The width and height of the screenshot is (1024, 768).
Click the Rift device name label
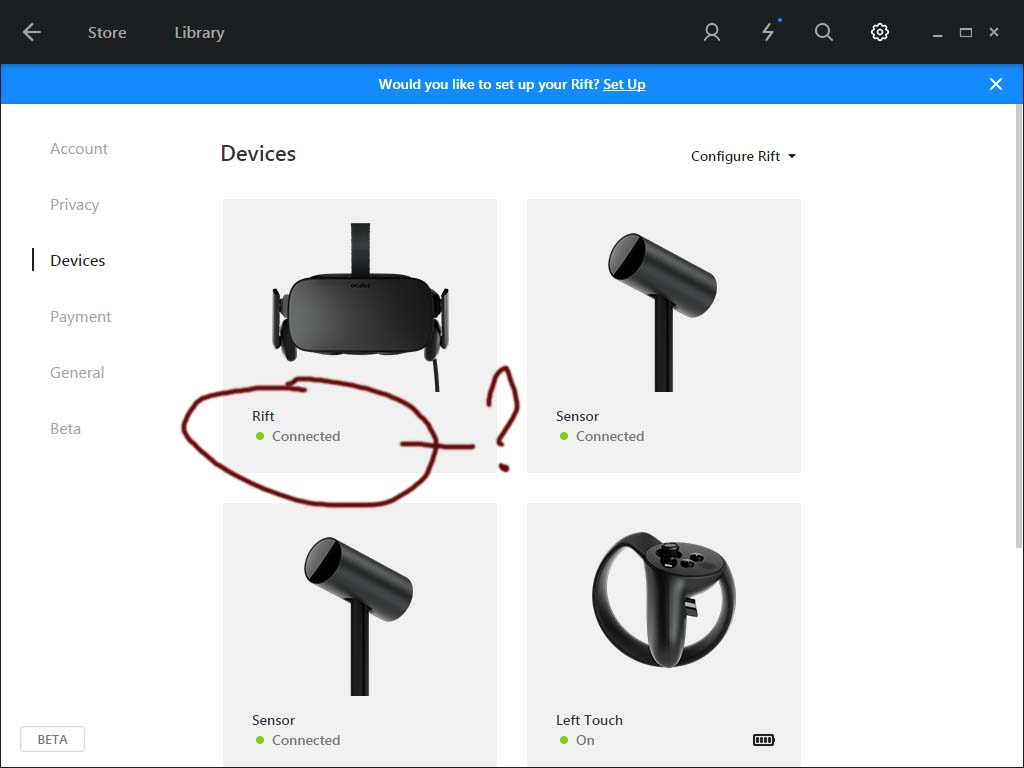[263, 416]
